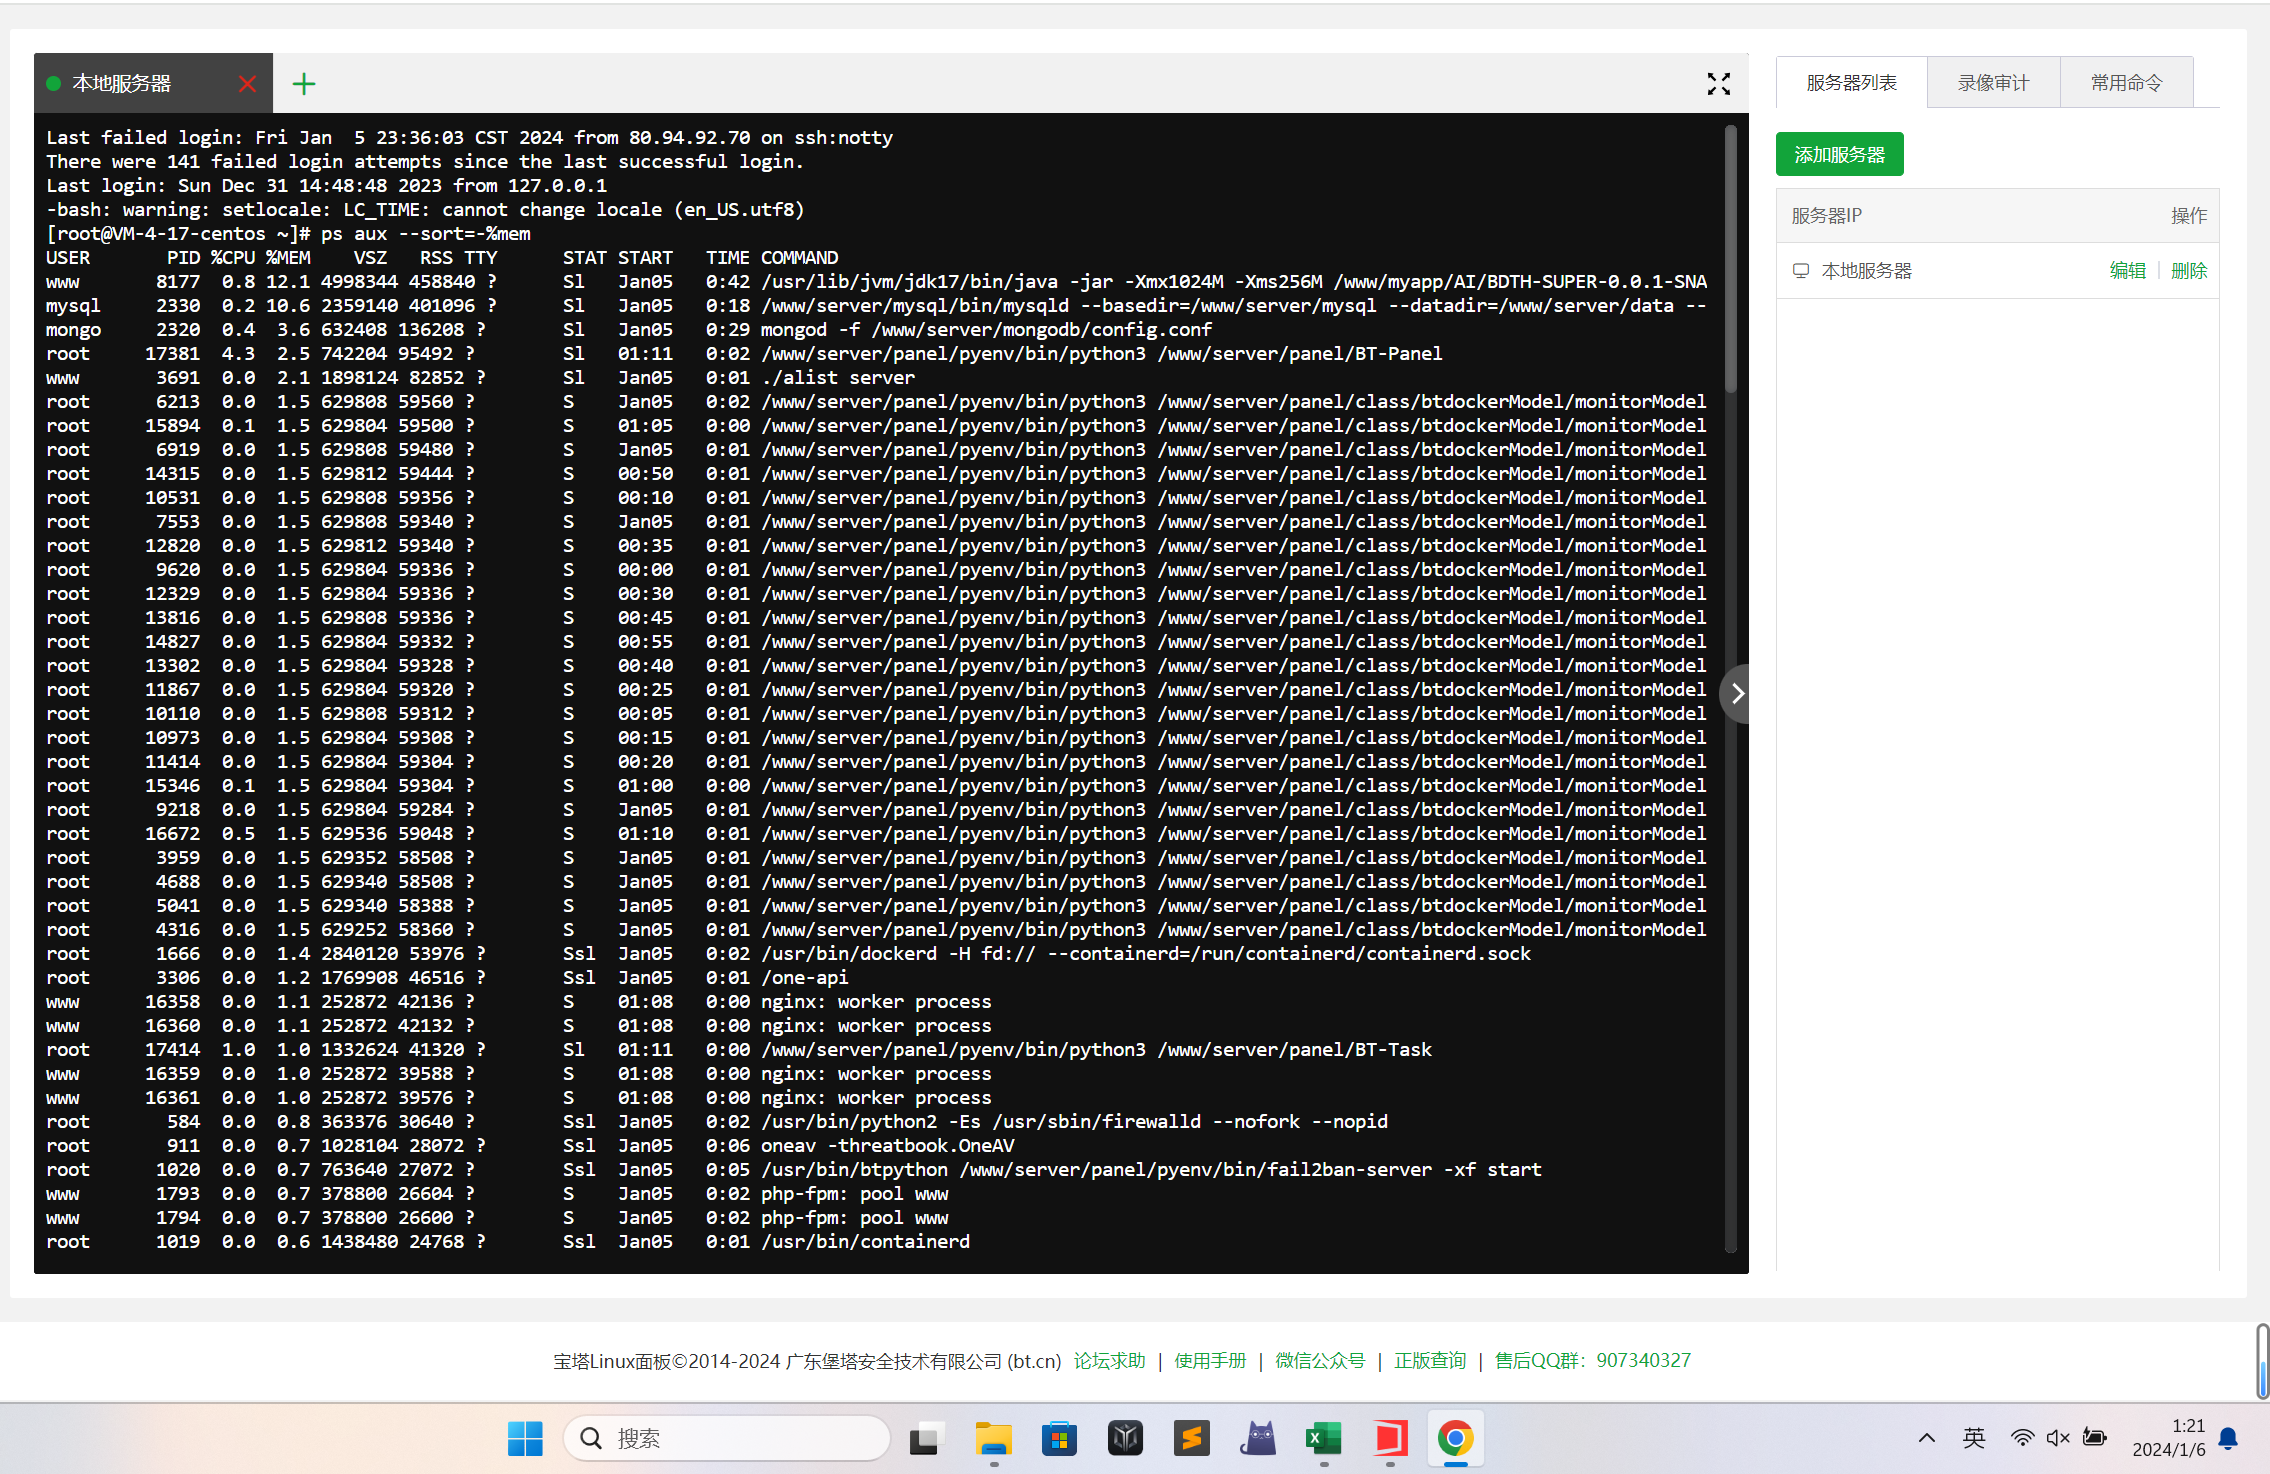Open the clock showing 1:21 2024/1/6
Image resolution: width=2270 pixels, height=1474 pixels.
tap(2168, 1438)
